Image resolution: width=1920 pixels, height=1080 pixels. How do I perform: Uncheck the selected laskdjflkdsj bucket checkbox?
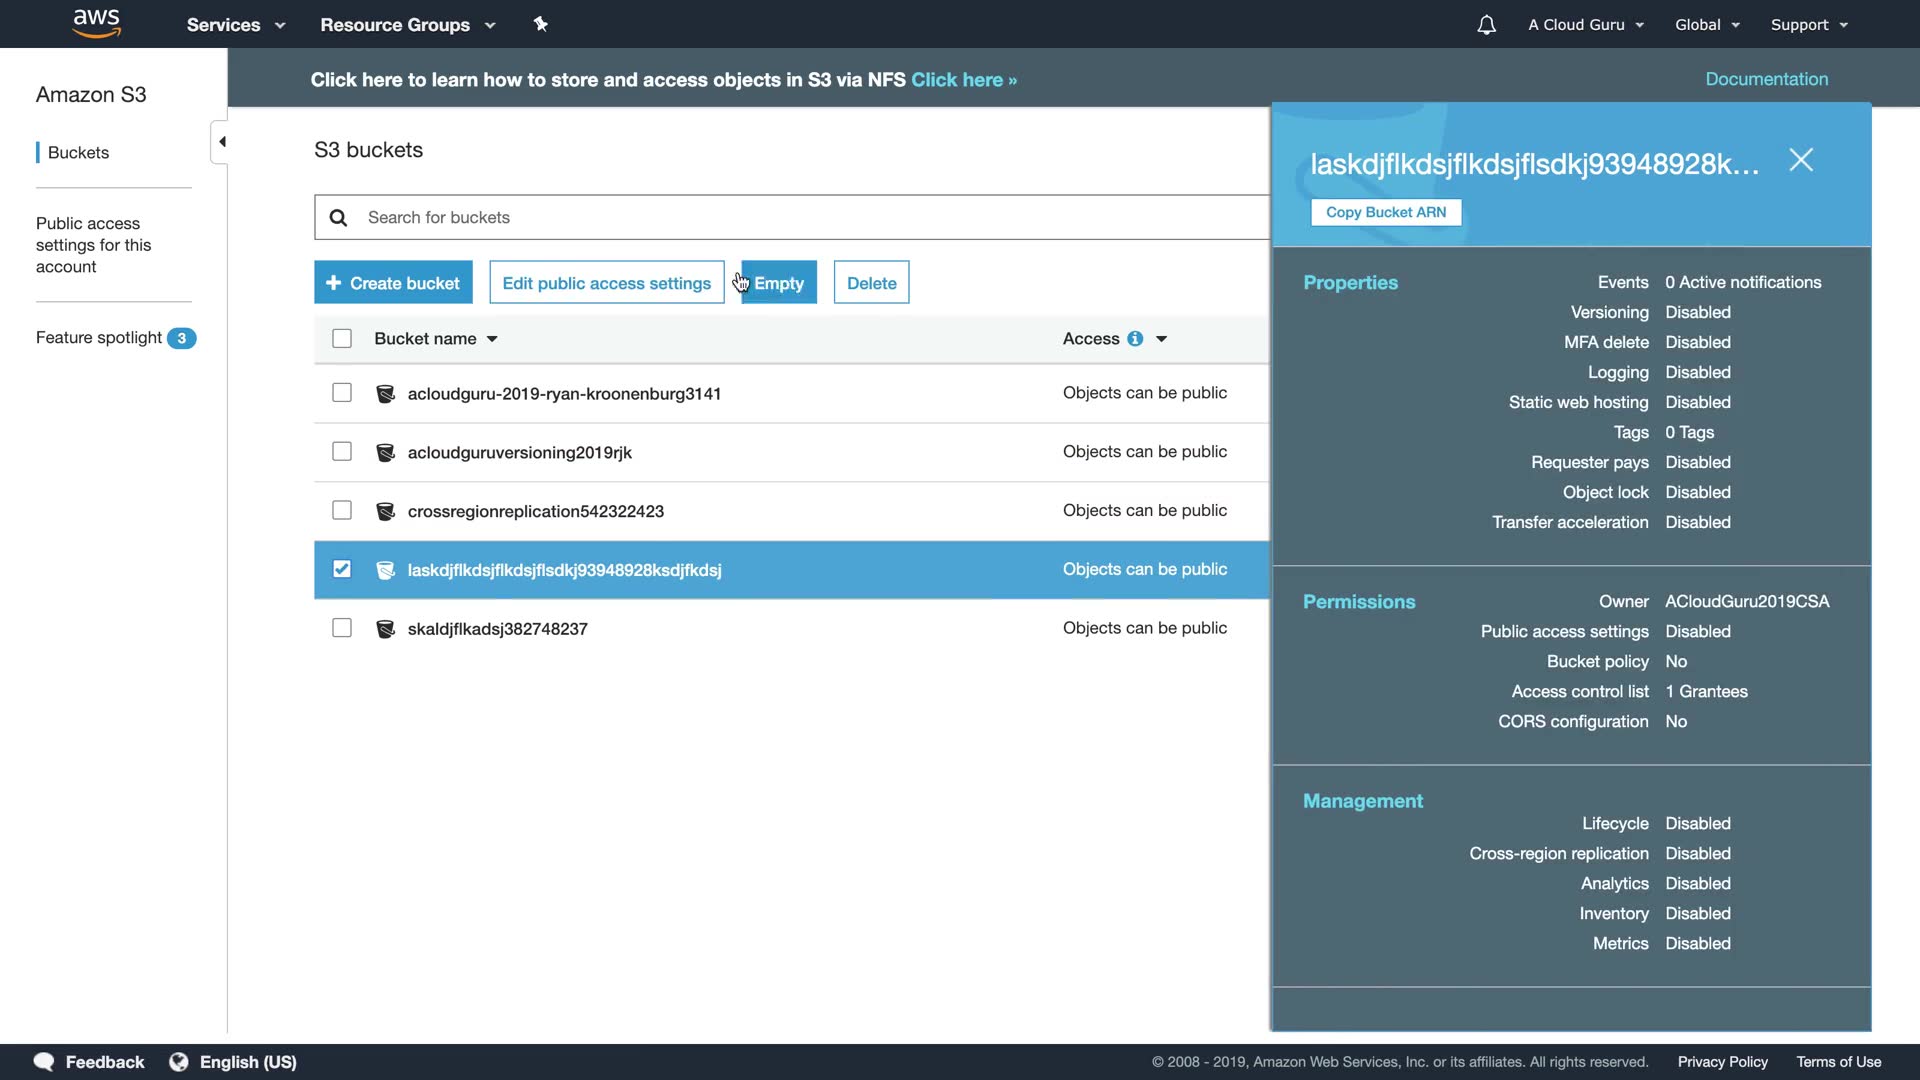point(342,569)
